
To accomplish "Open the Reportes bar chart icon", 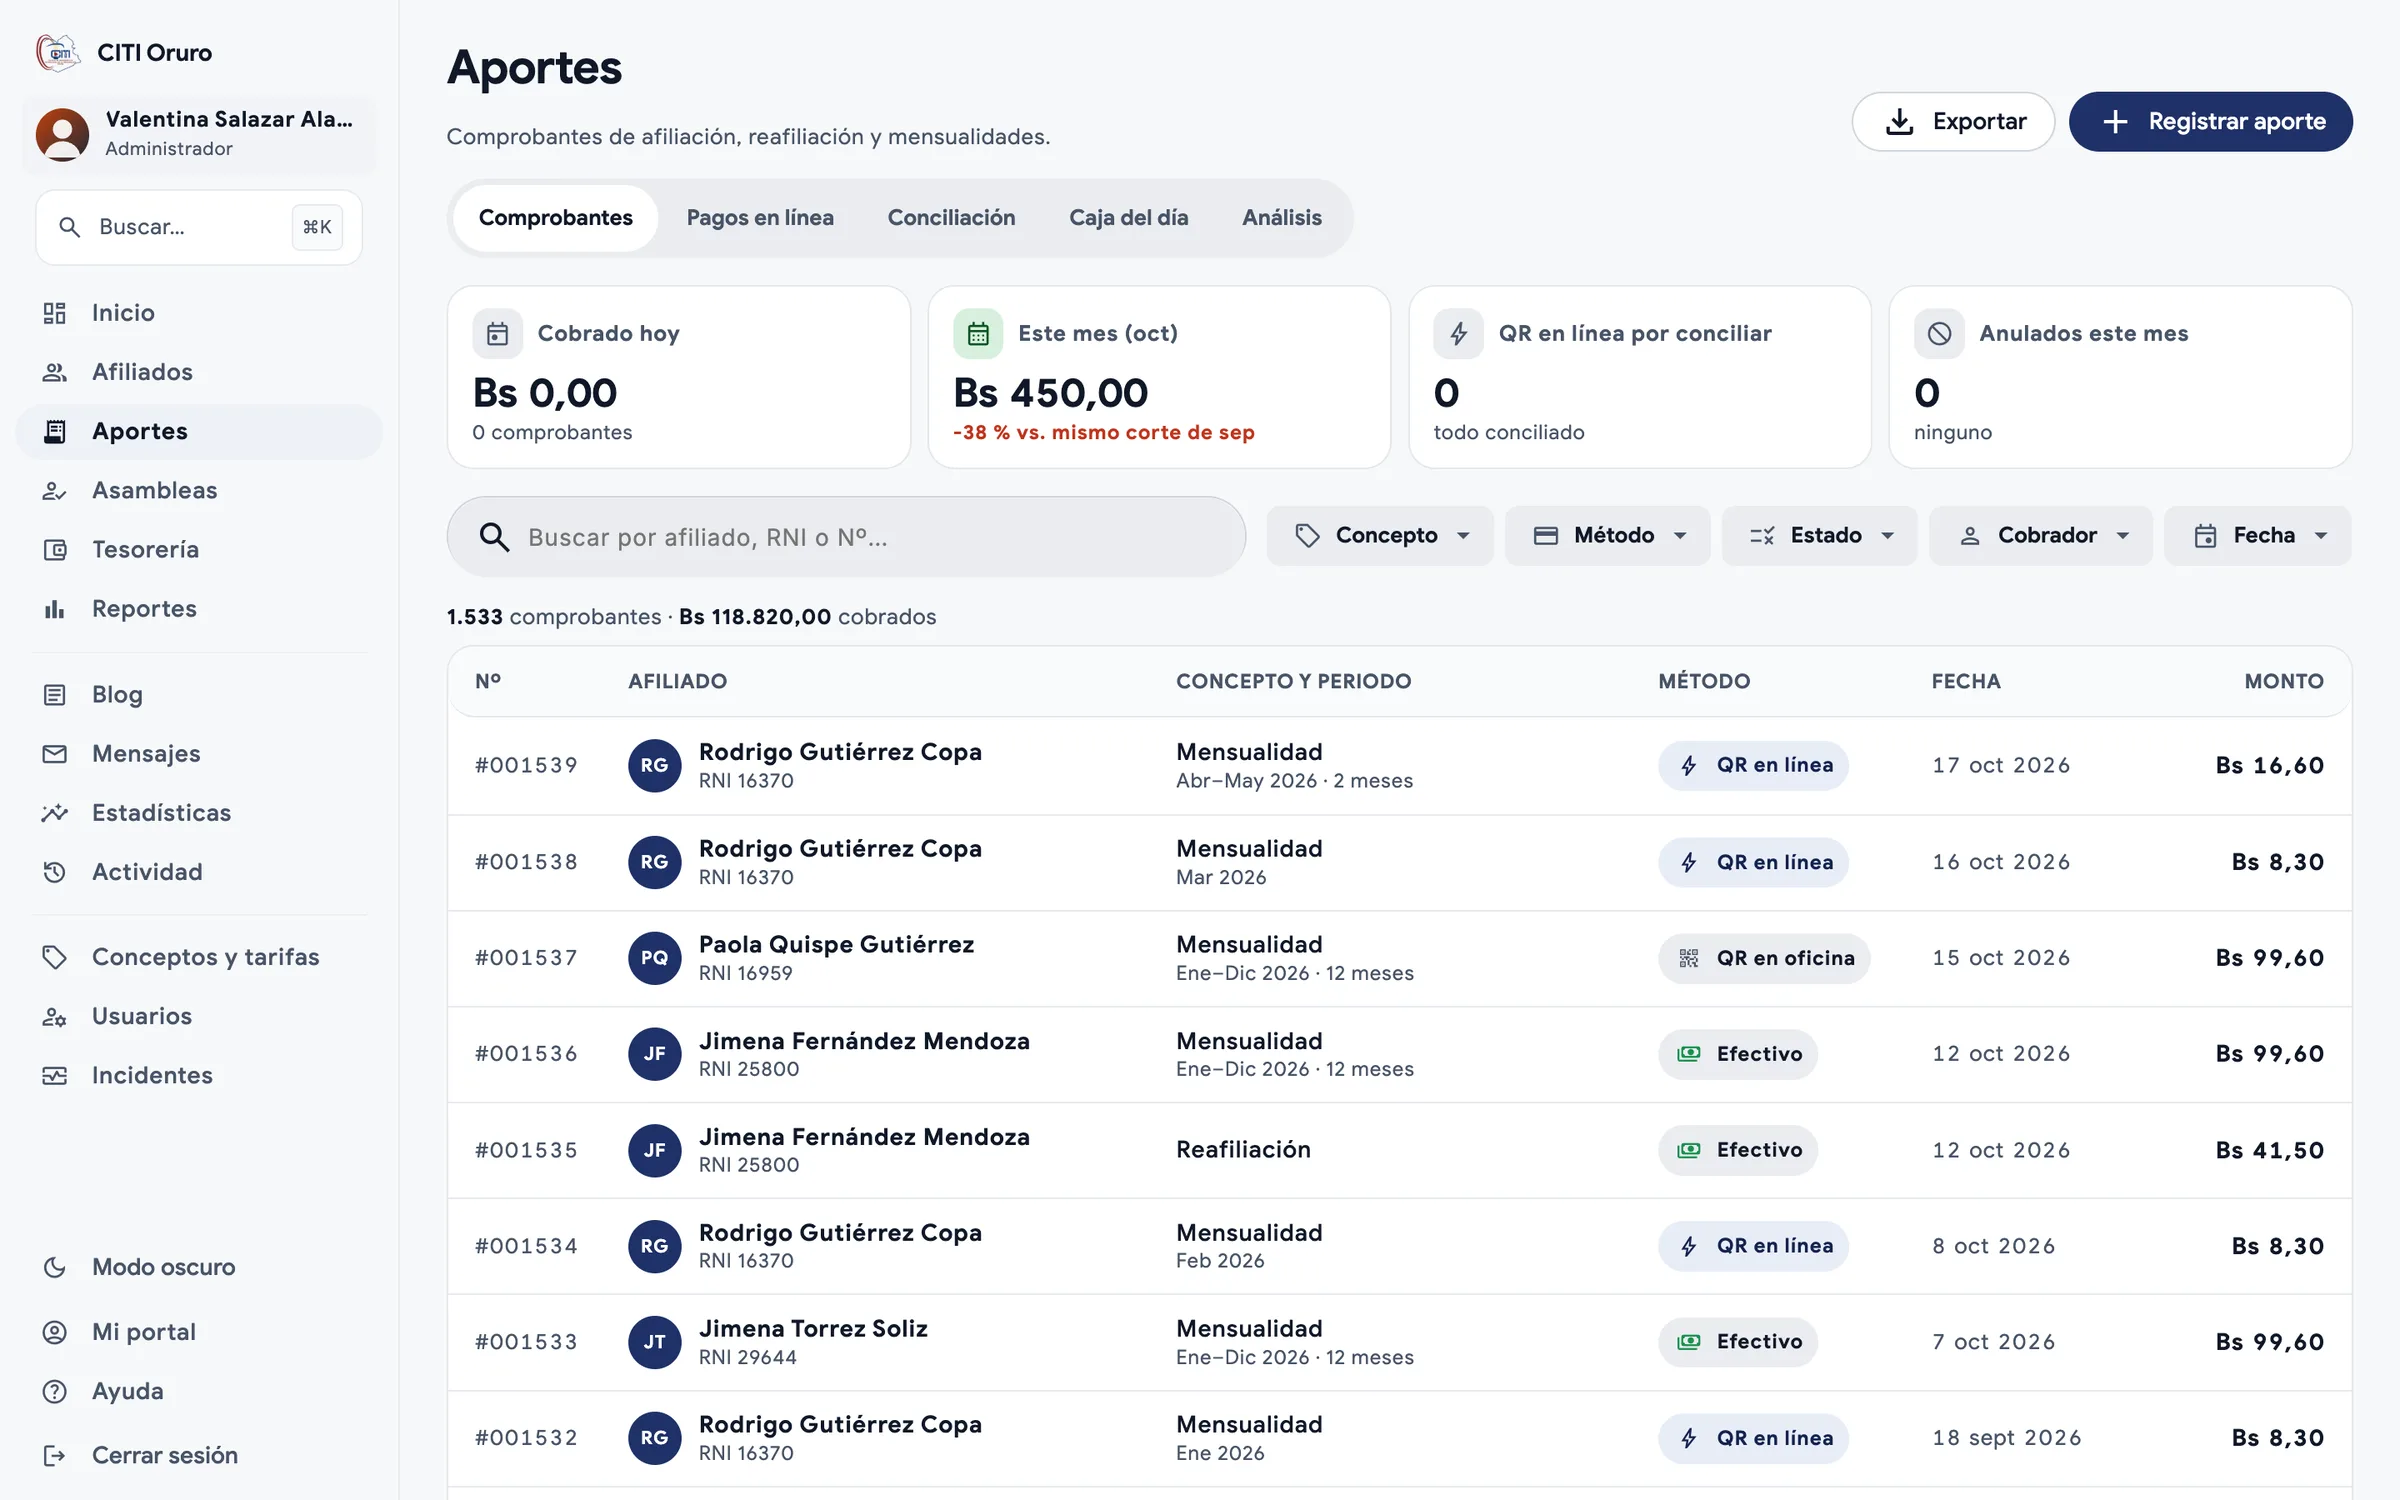I will (x=55, y=608).
